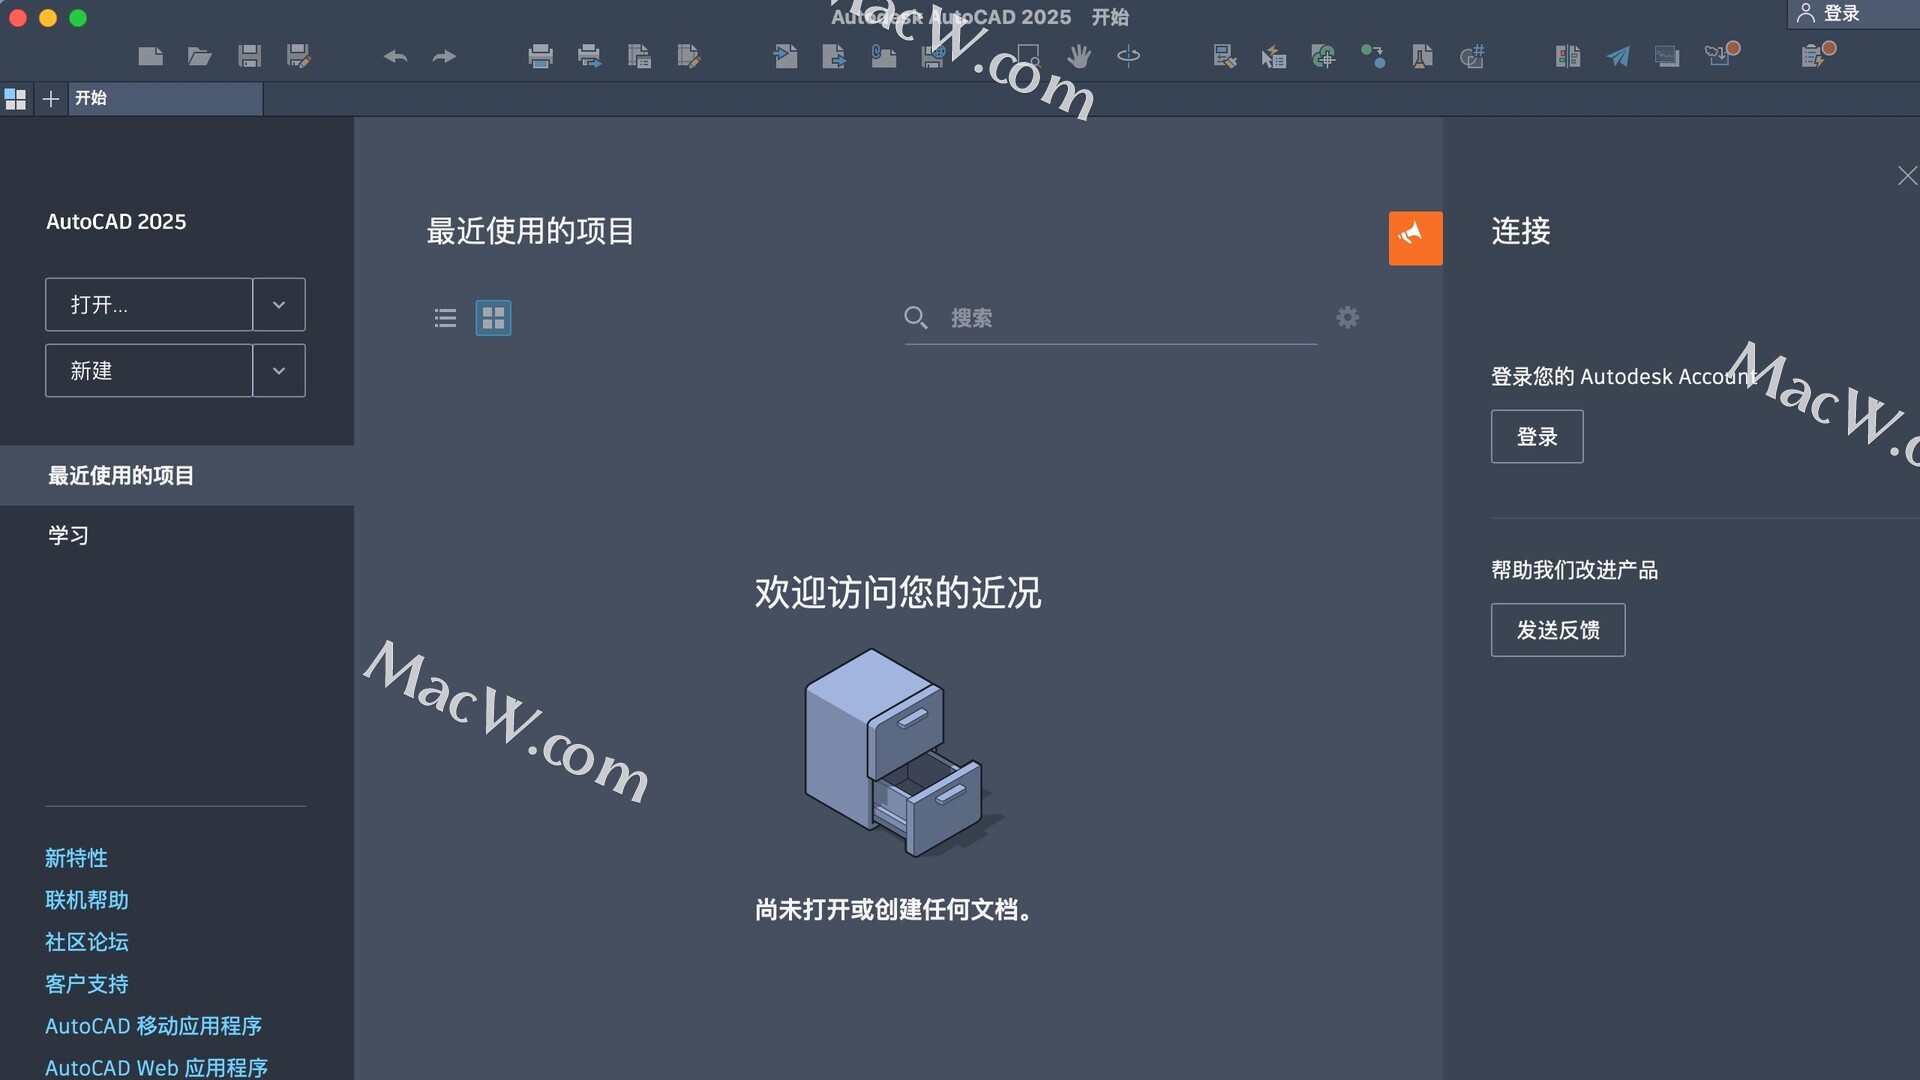Image resolution: width=1920 pixels, height=1080 pixels.
Task: Click 登录 in the title bar
Action: [x=1840, y=13]
